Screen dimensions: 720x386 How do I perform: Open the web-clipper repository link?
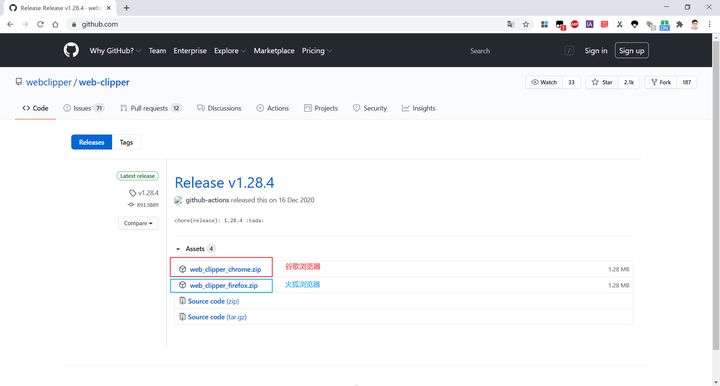click(x=104, y=82)
